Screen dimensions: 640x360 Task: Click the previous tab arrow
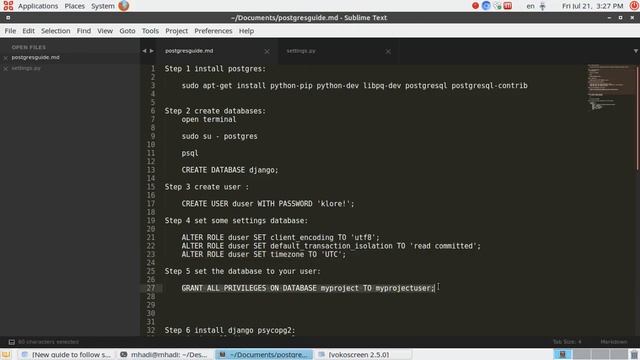(x=144, y=51)
